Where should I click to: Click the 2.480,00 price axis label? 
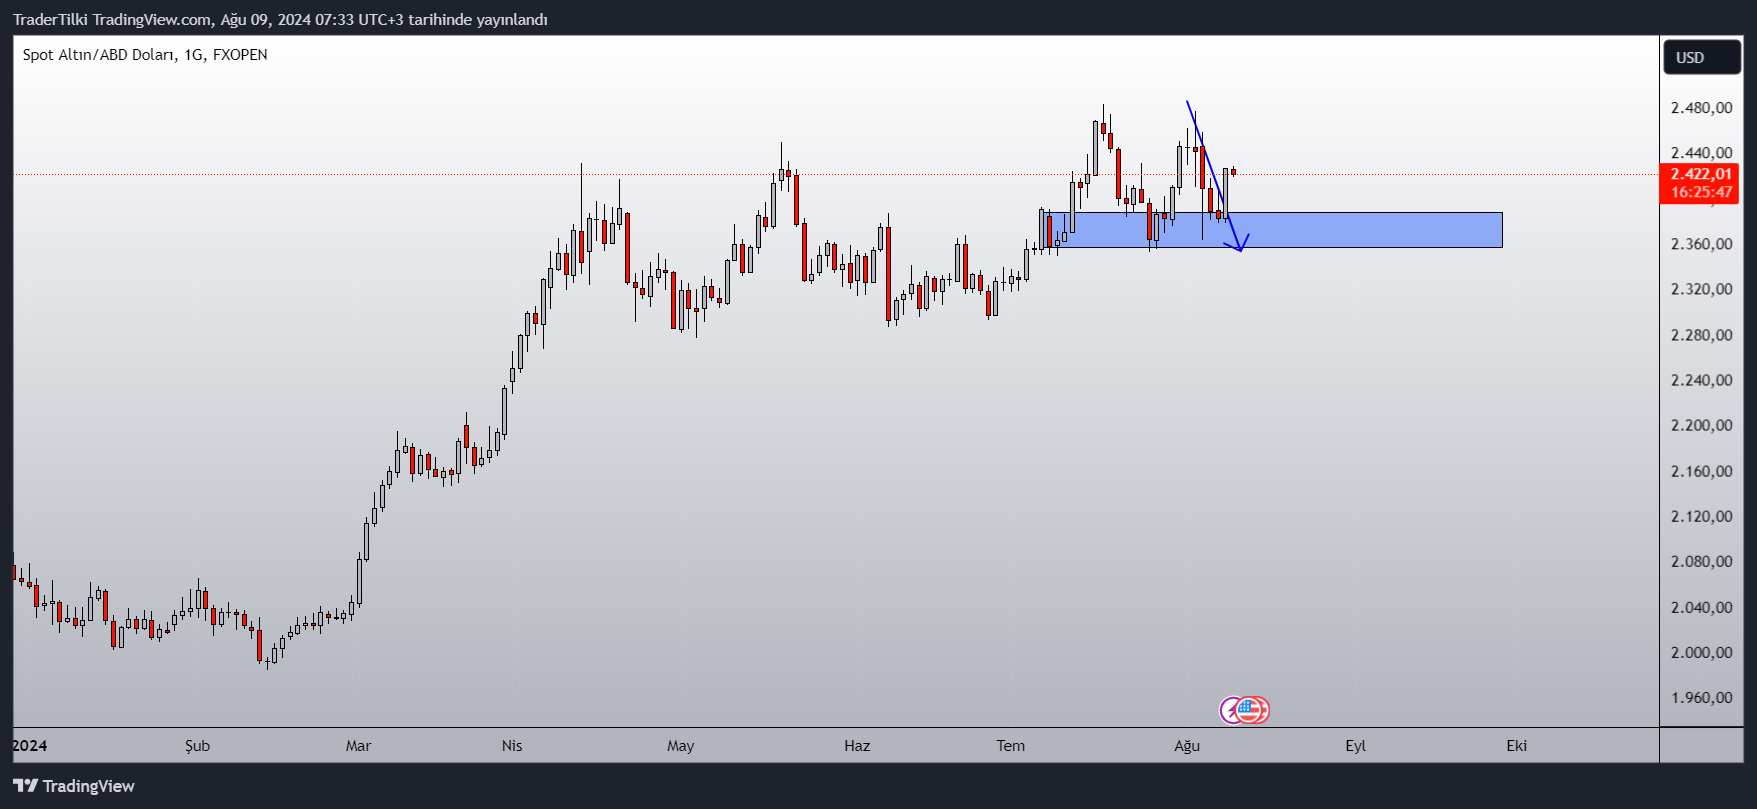[x=1701, y=108]
